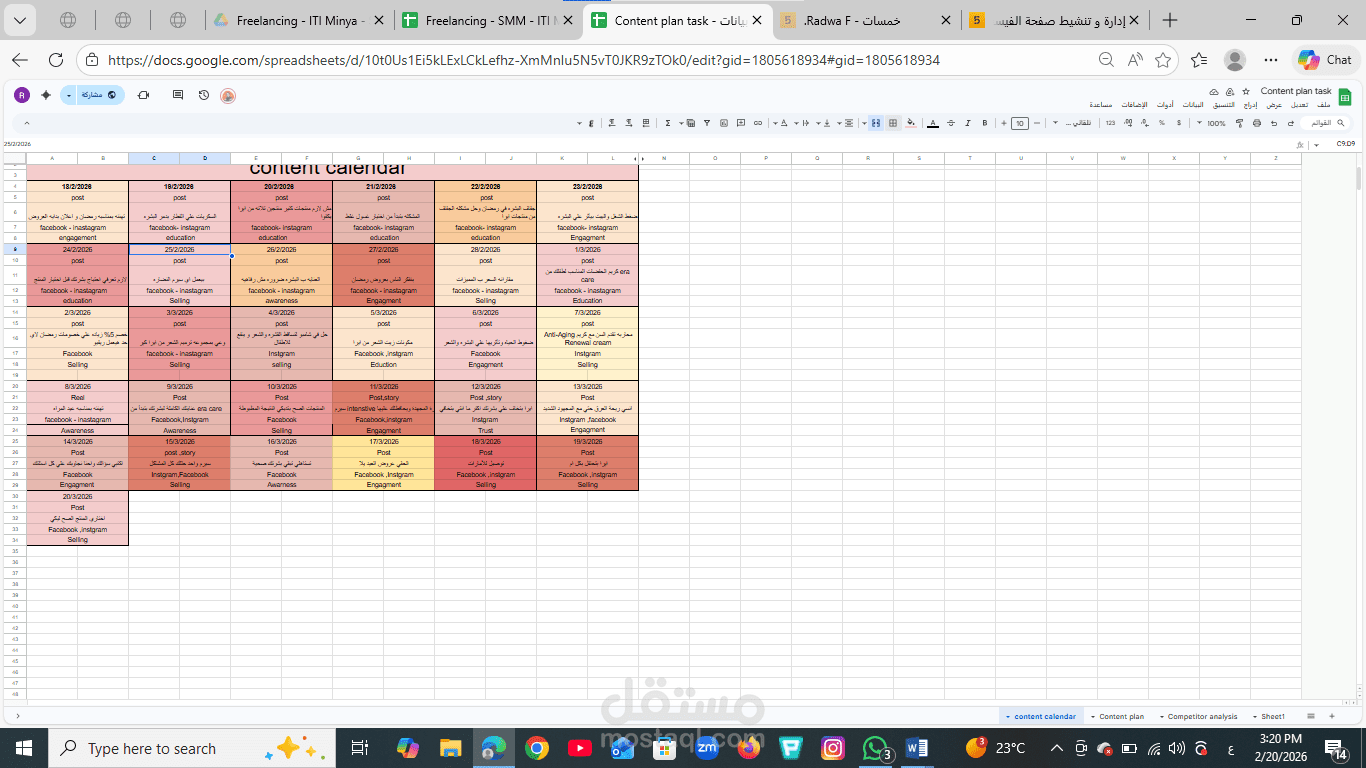Open Freelancing - SMM browser tab
Image resolution: width=1366 pixels, height=768 pixels.
click(x=487, y=20)
